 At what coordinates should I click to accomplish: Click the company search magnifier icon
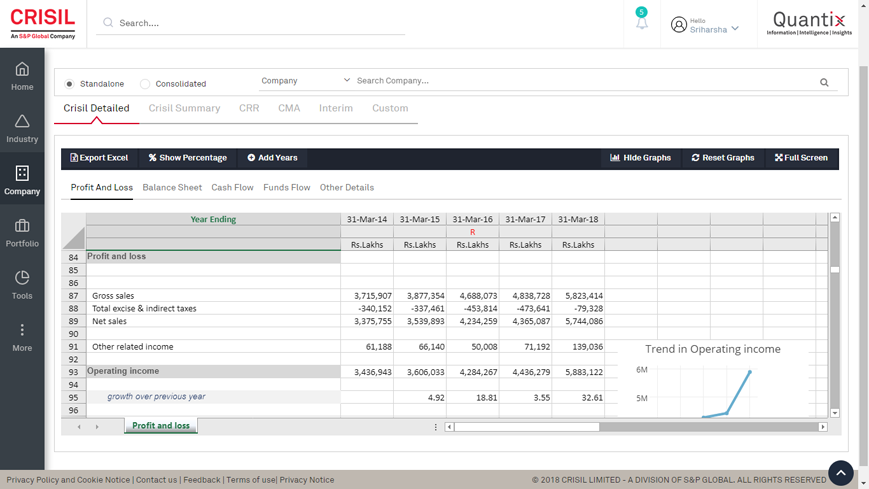pyautogui.click(x=824, y=82)
